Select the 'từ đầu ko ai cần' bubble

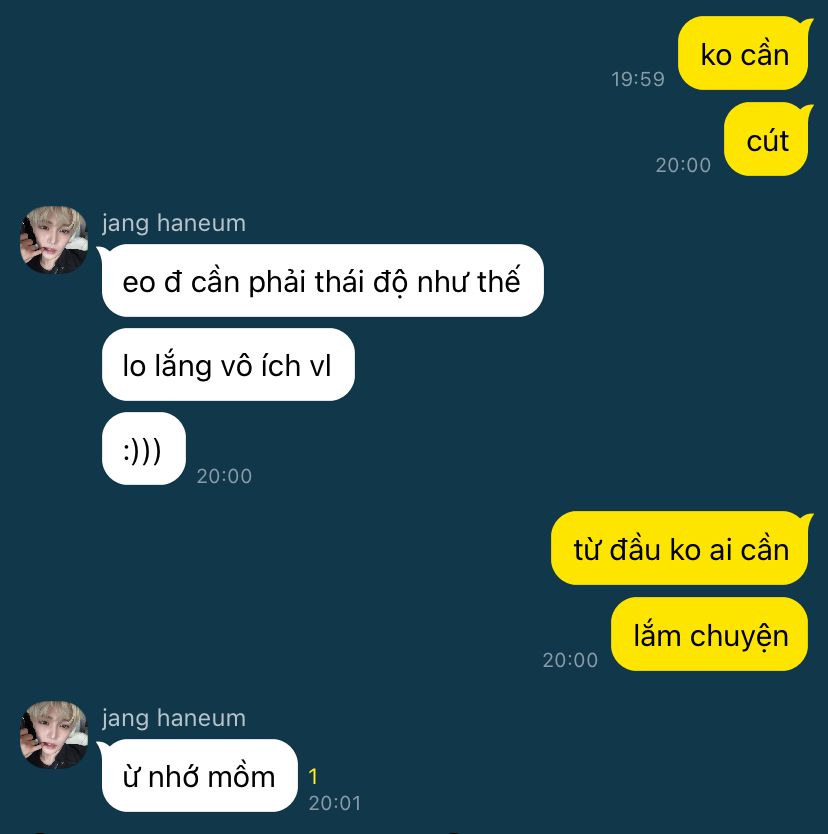[681, 548]
